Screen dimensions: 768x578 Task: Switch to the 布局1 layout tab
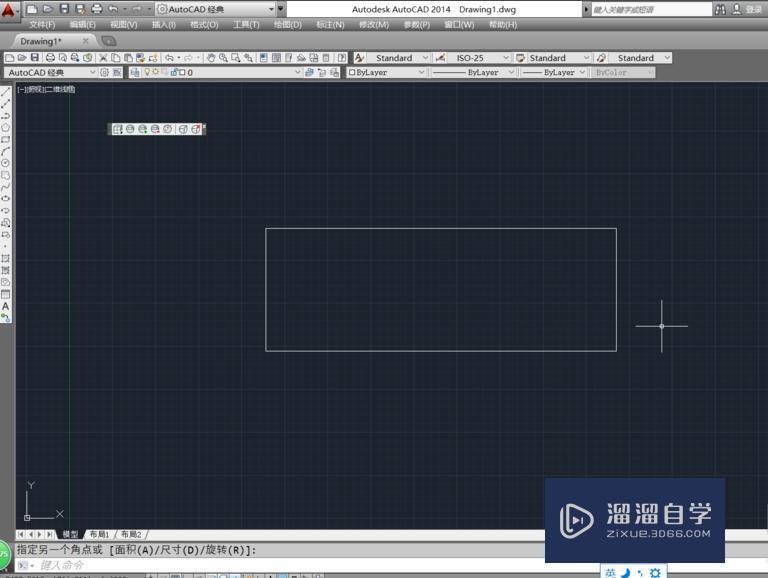(x=99, y=534)
